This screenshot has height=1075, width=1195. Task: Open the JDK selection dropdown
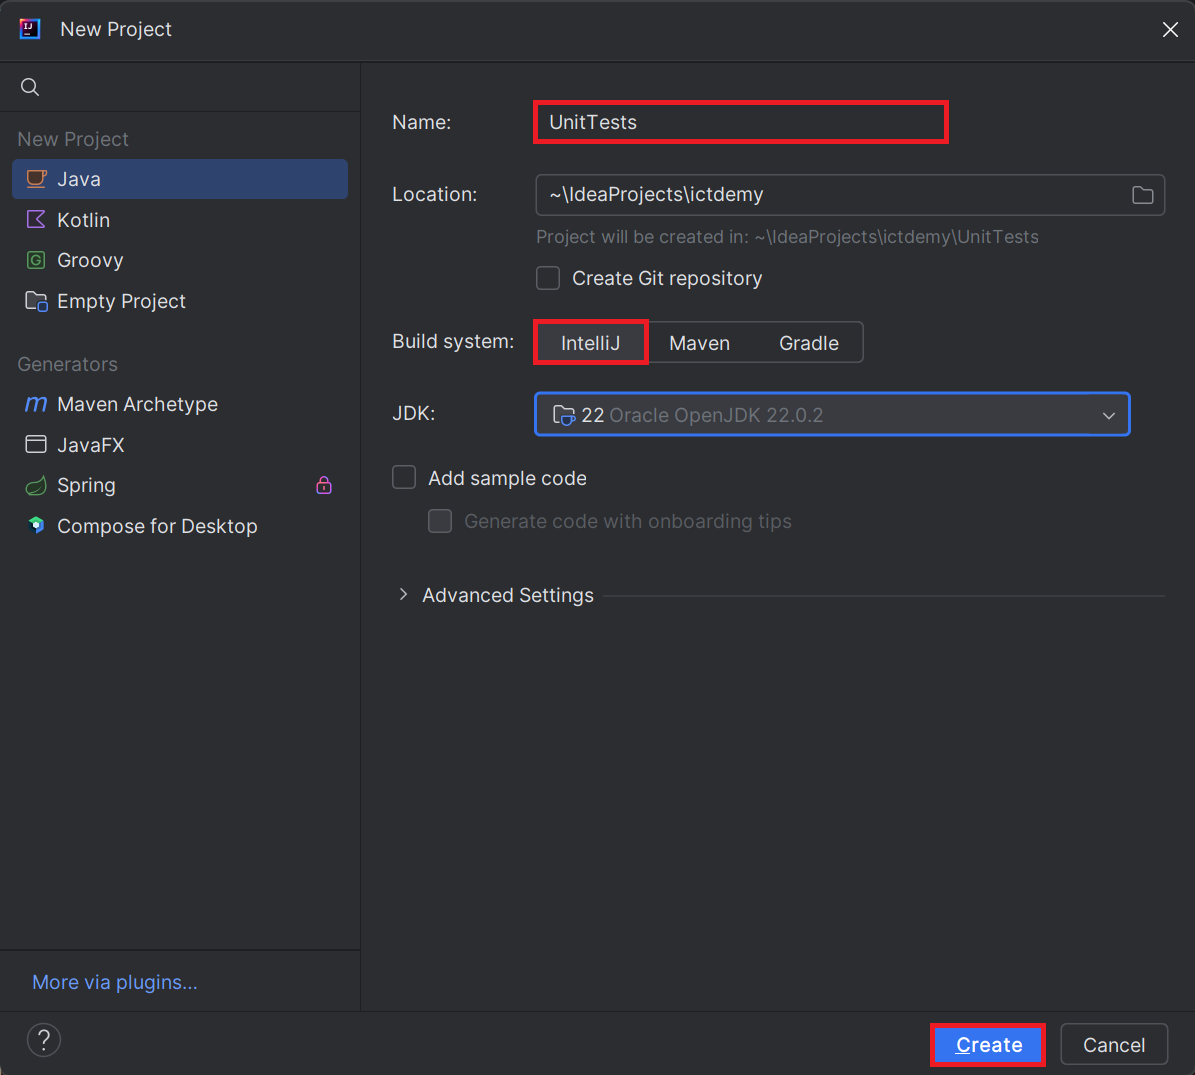tap(1108, 414)
